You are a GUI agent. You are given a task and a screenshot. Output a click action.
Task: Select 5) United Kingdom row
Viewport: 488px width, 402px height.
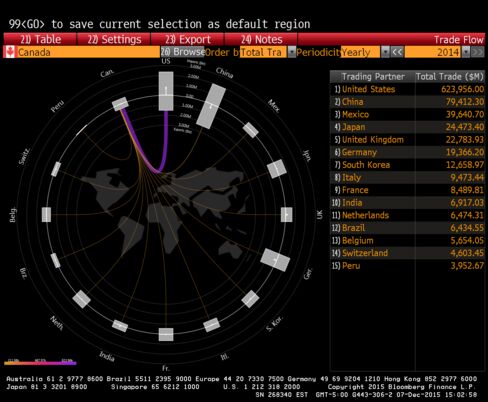click(407, 140)
